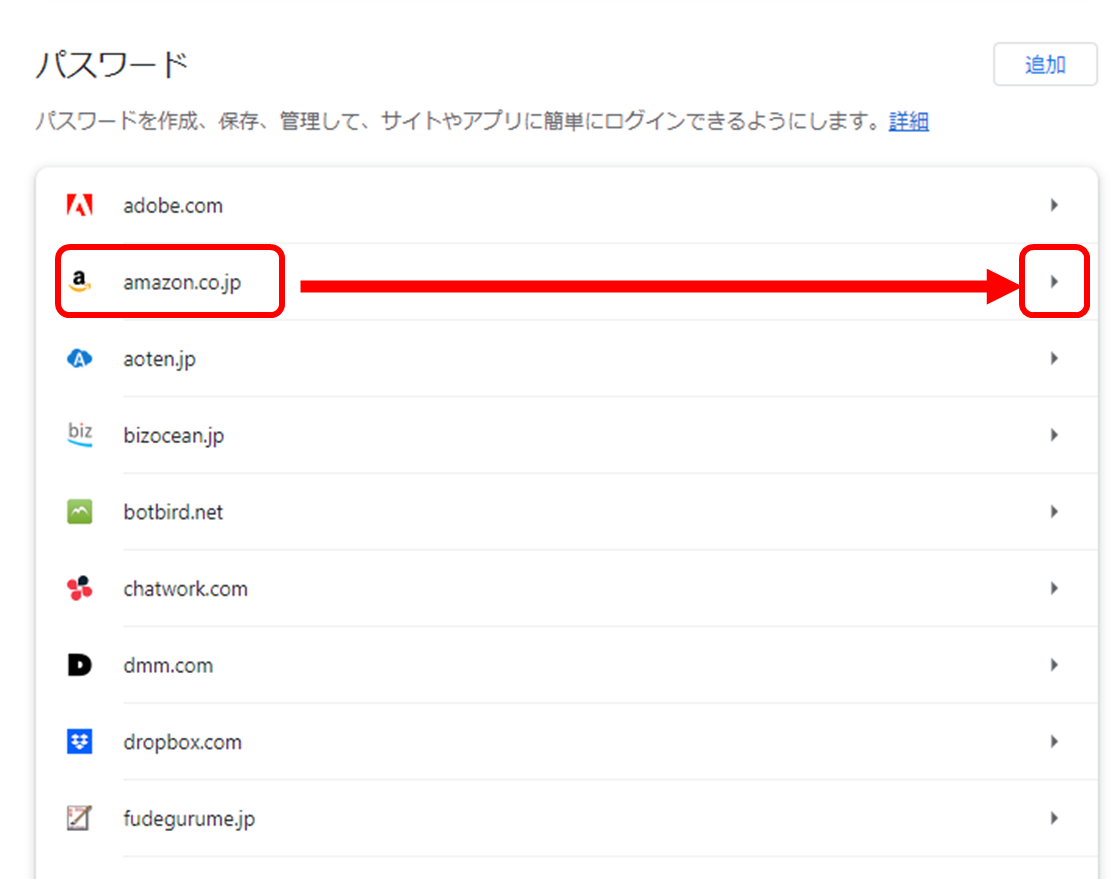Expand the aoten.jp chevron arrow
Viewport: 1112px width, 879px height.
click(1054, 358)
